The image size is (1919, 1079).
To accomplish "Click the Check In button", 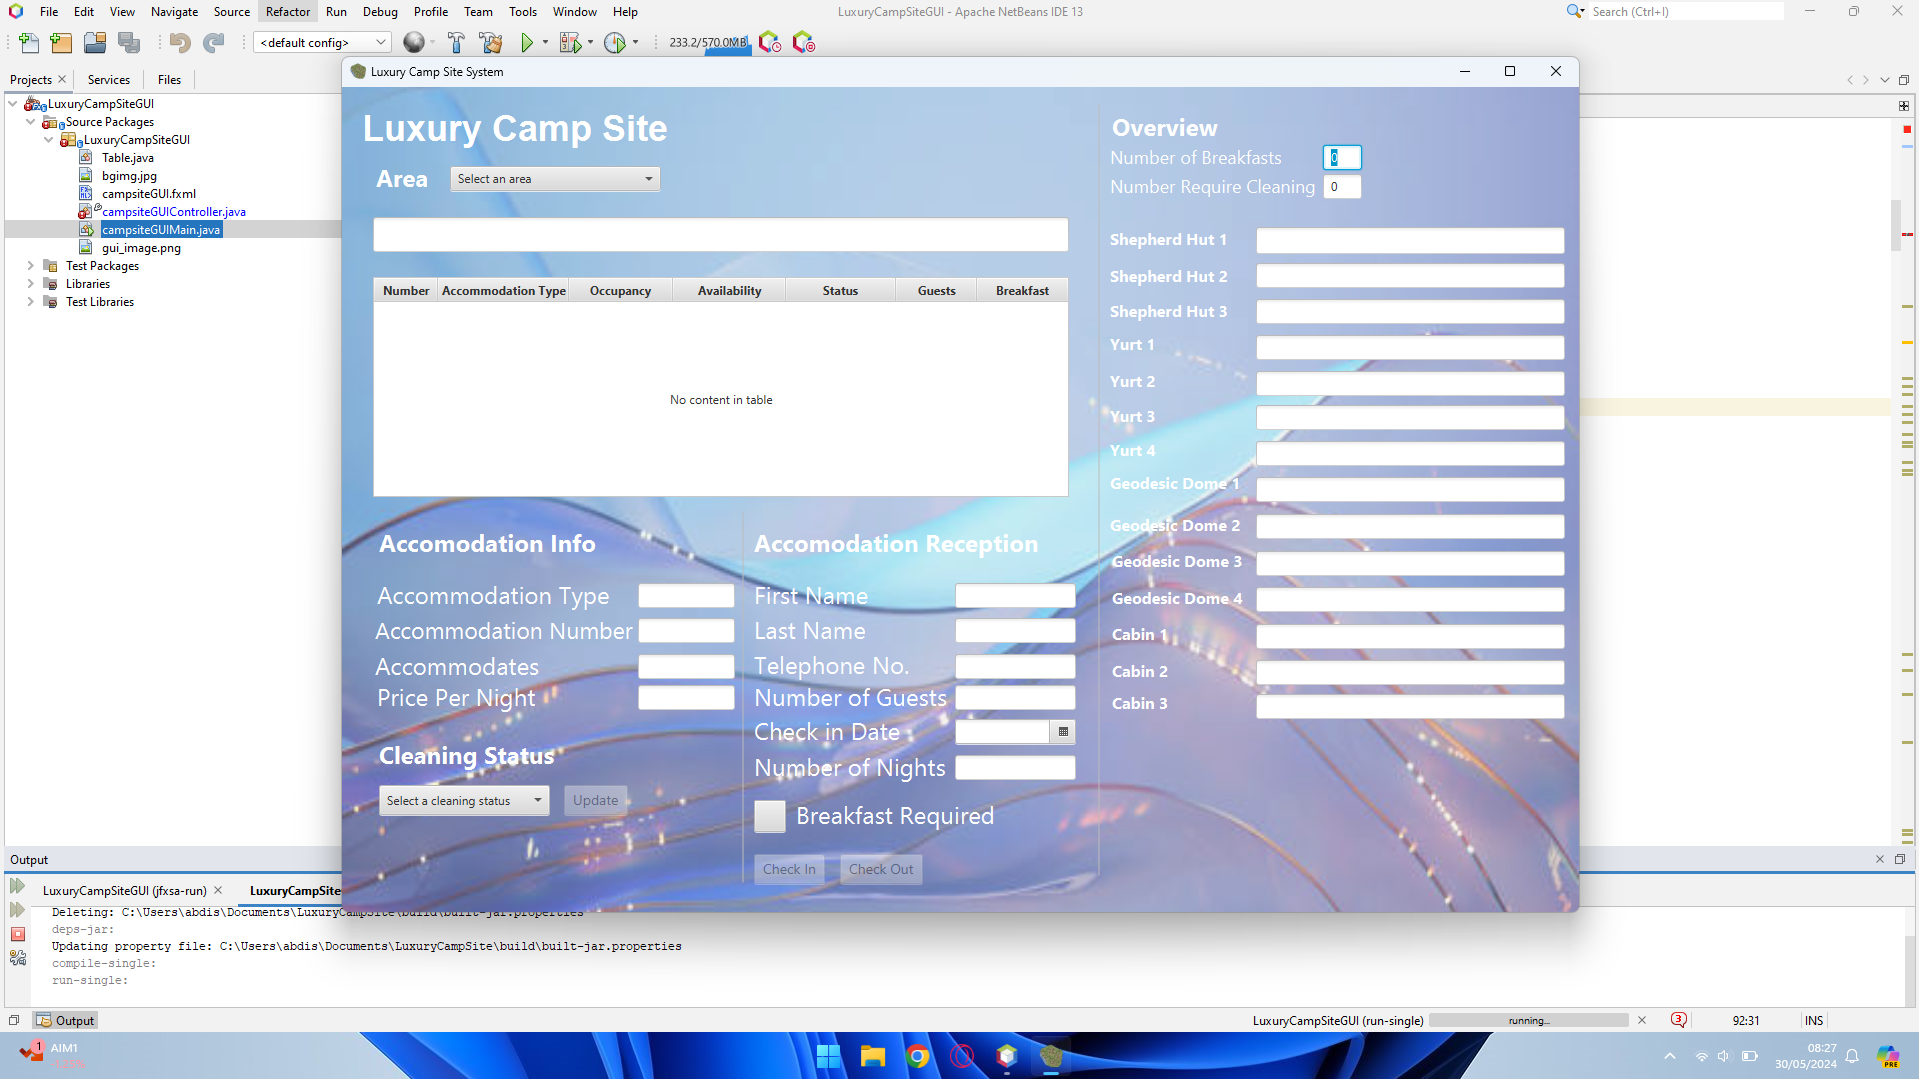I will (x=789, y=869).
